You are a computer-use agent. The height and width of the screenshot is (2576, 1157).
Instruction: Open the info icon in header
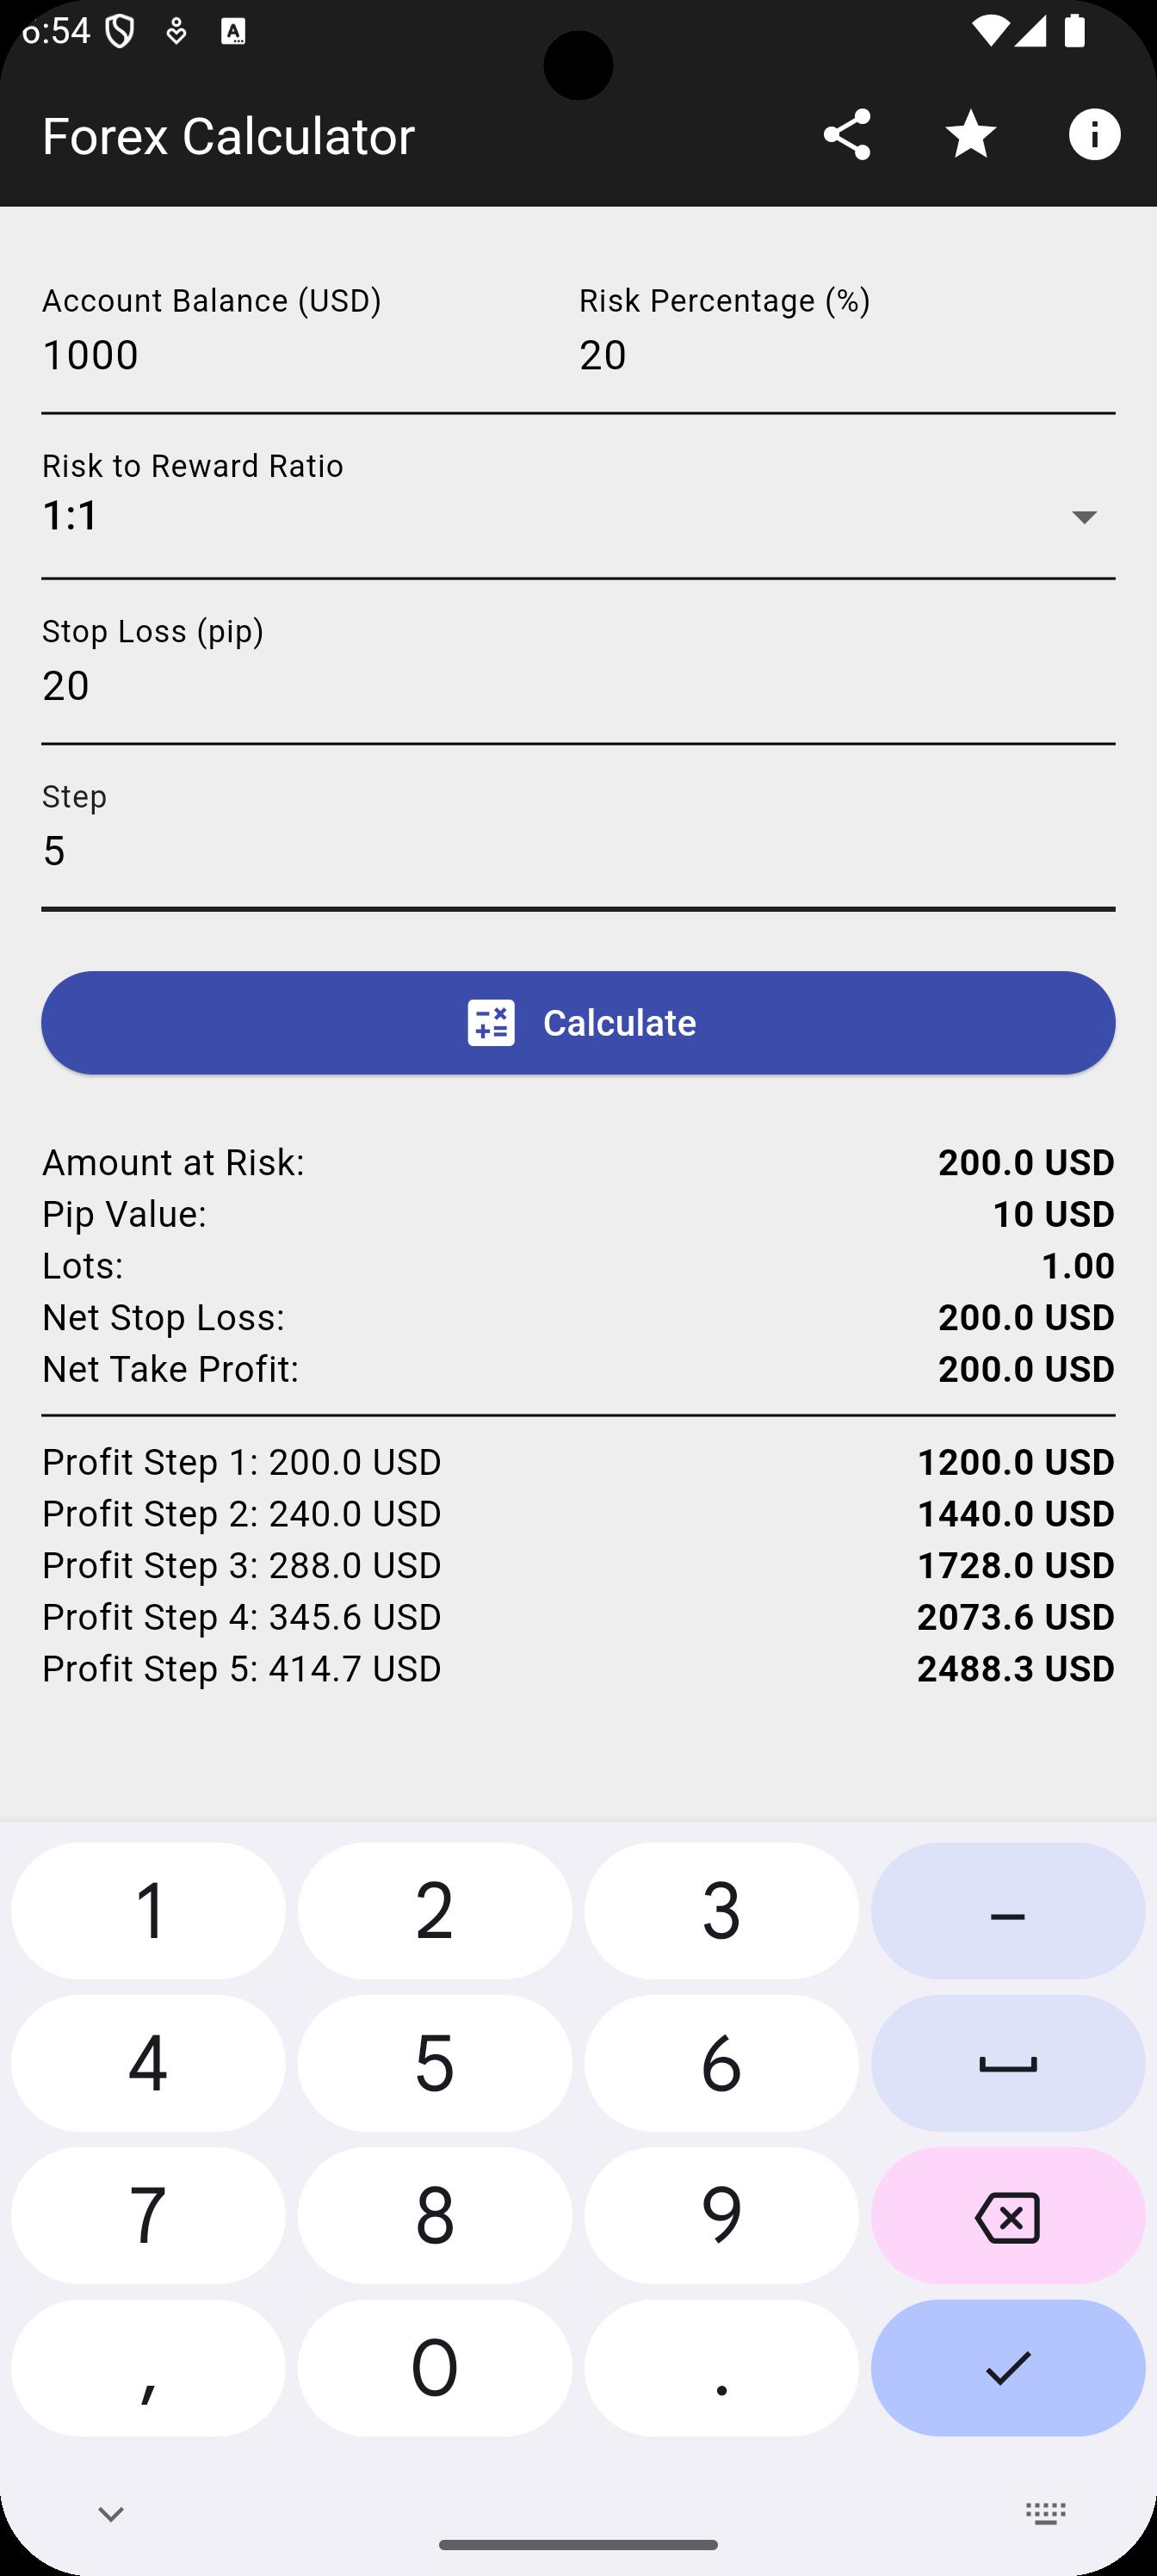pos(1094,135)
